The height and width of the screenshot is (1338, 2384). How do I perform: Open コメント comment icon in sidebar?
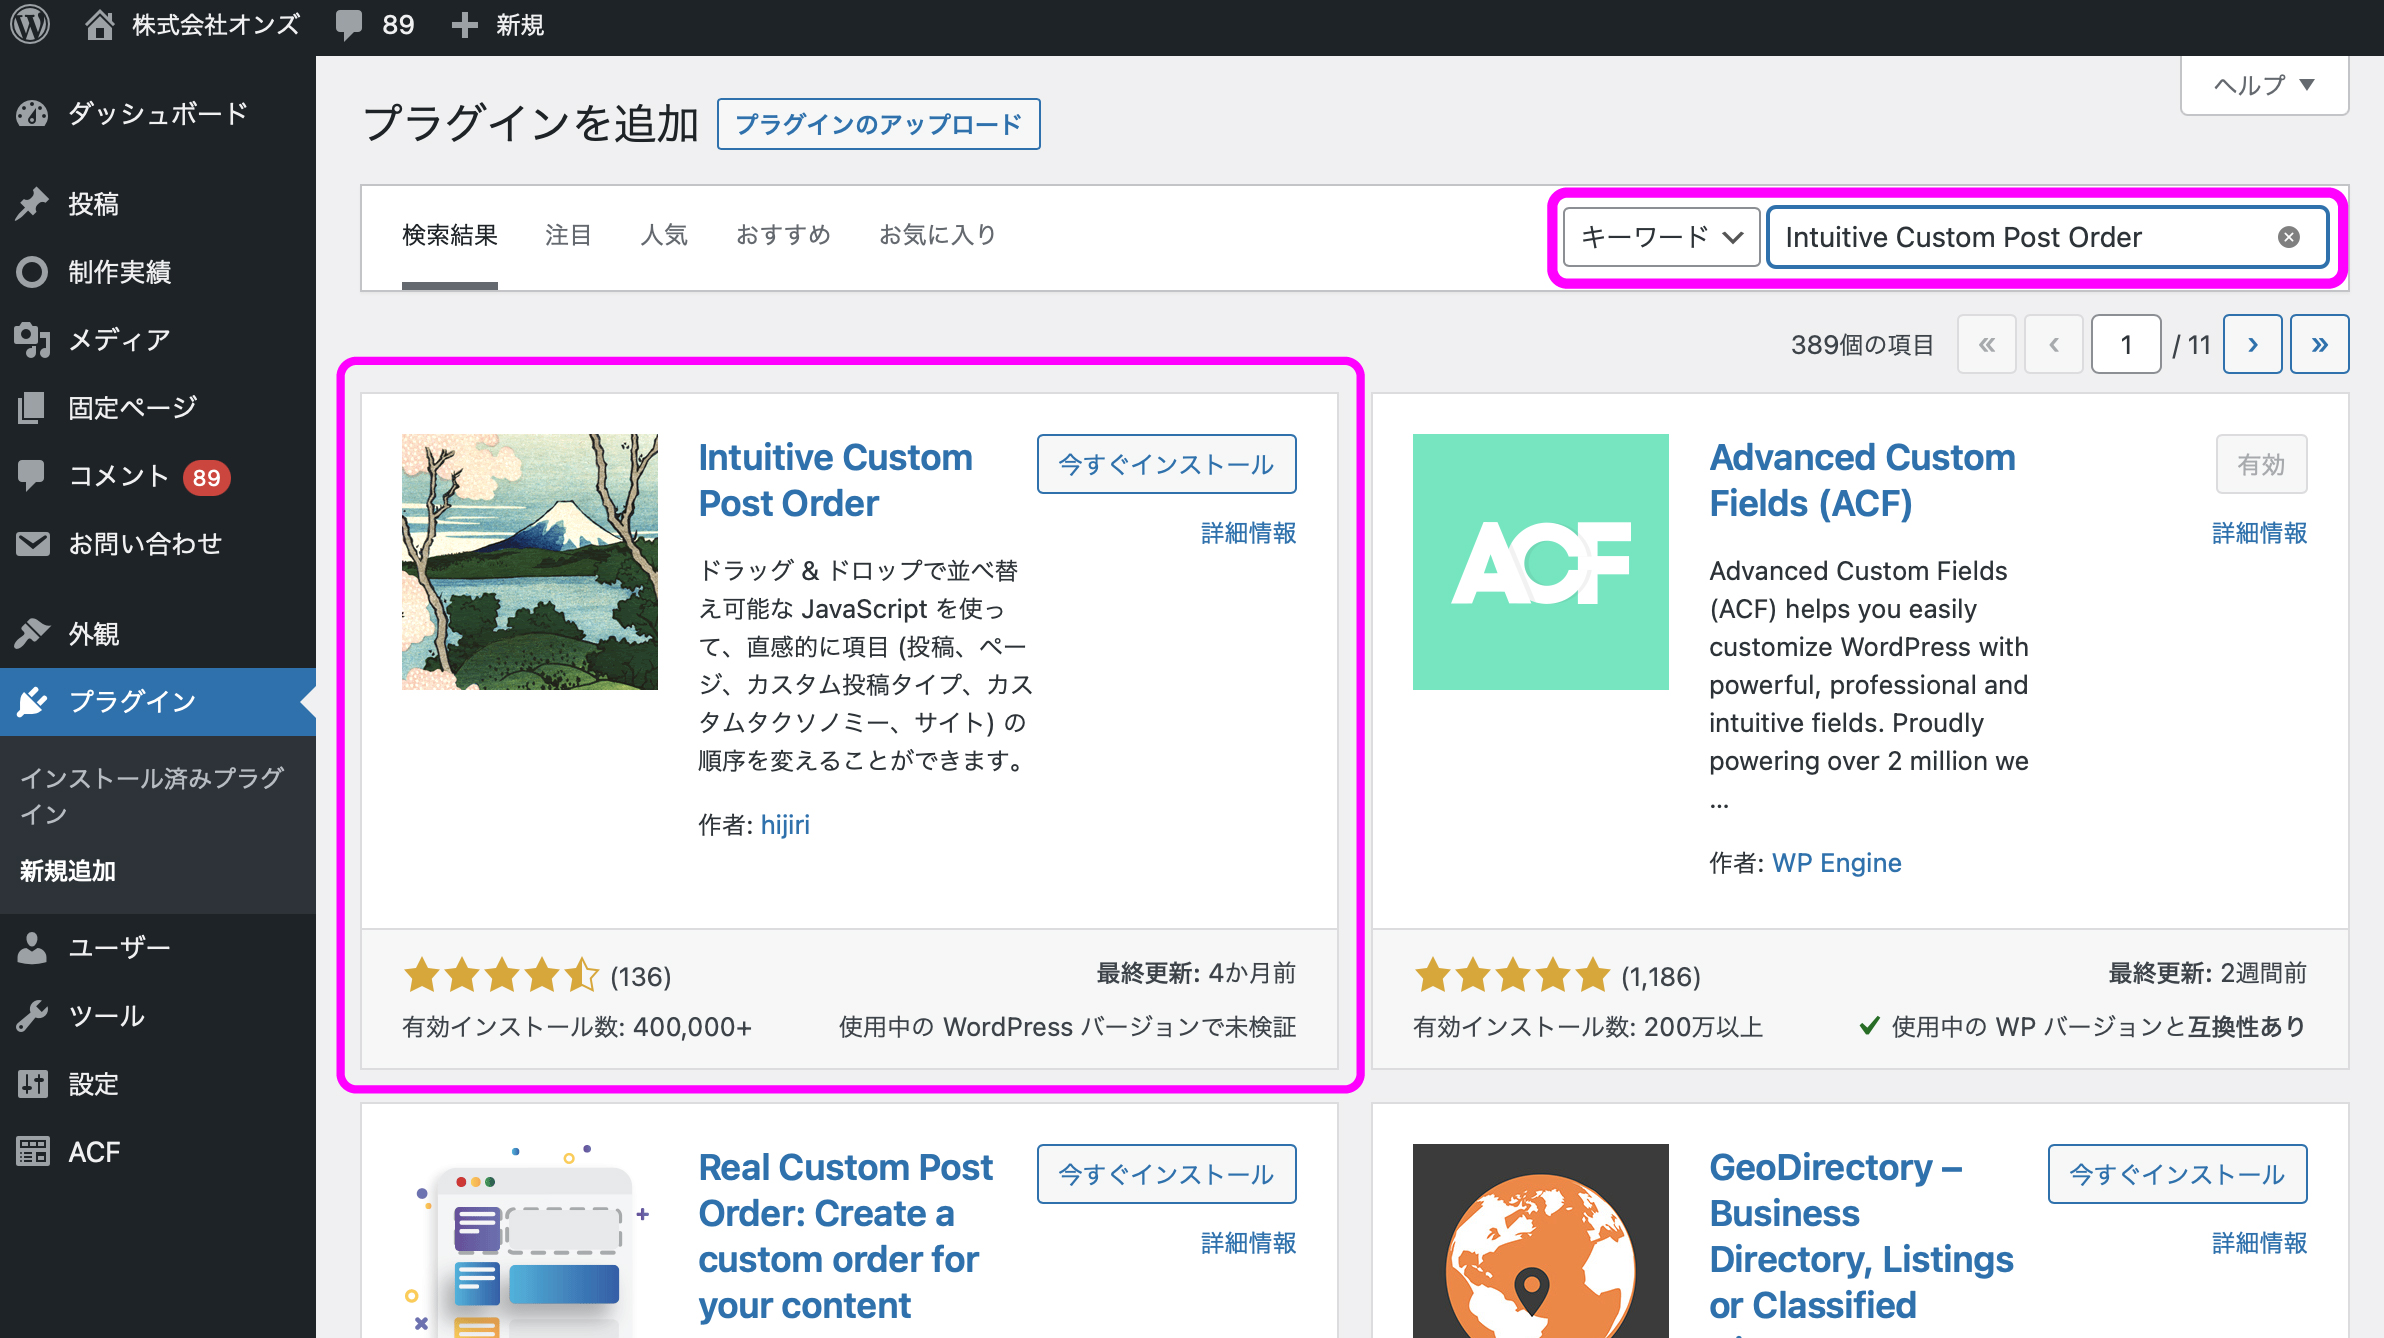click(32, 476)
